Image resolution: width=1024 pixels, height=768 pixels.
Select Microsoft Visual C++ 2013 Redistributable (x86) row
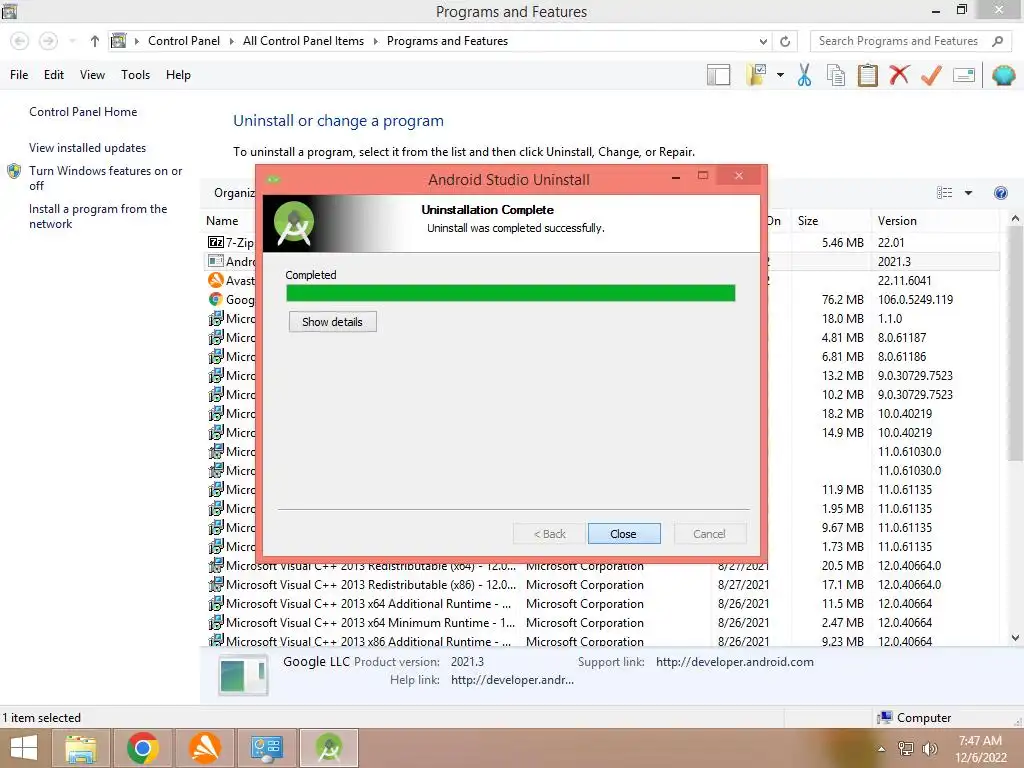pyautogui.click(x=601, y=584)
